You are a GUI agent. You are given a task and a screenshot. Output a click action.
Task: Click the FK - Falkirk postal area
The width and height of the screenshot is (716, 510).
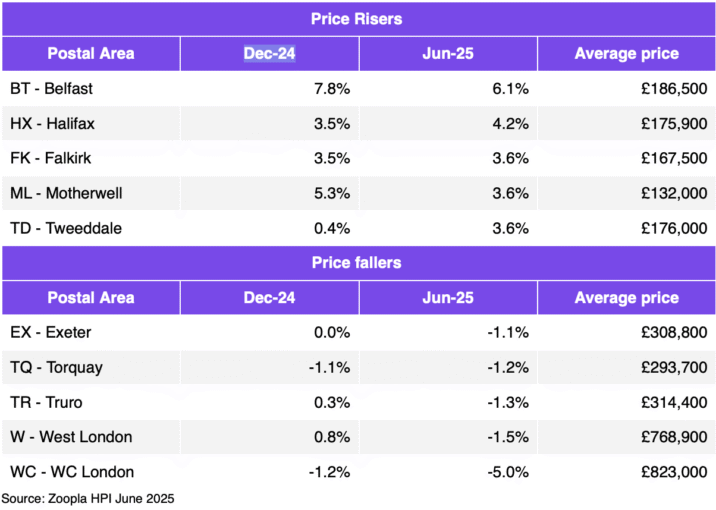pos(47,158)
